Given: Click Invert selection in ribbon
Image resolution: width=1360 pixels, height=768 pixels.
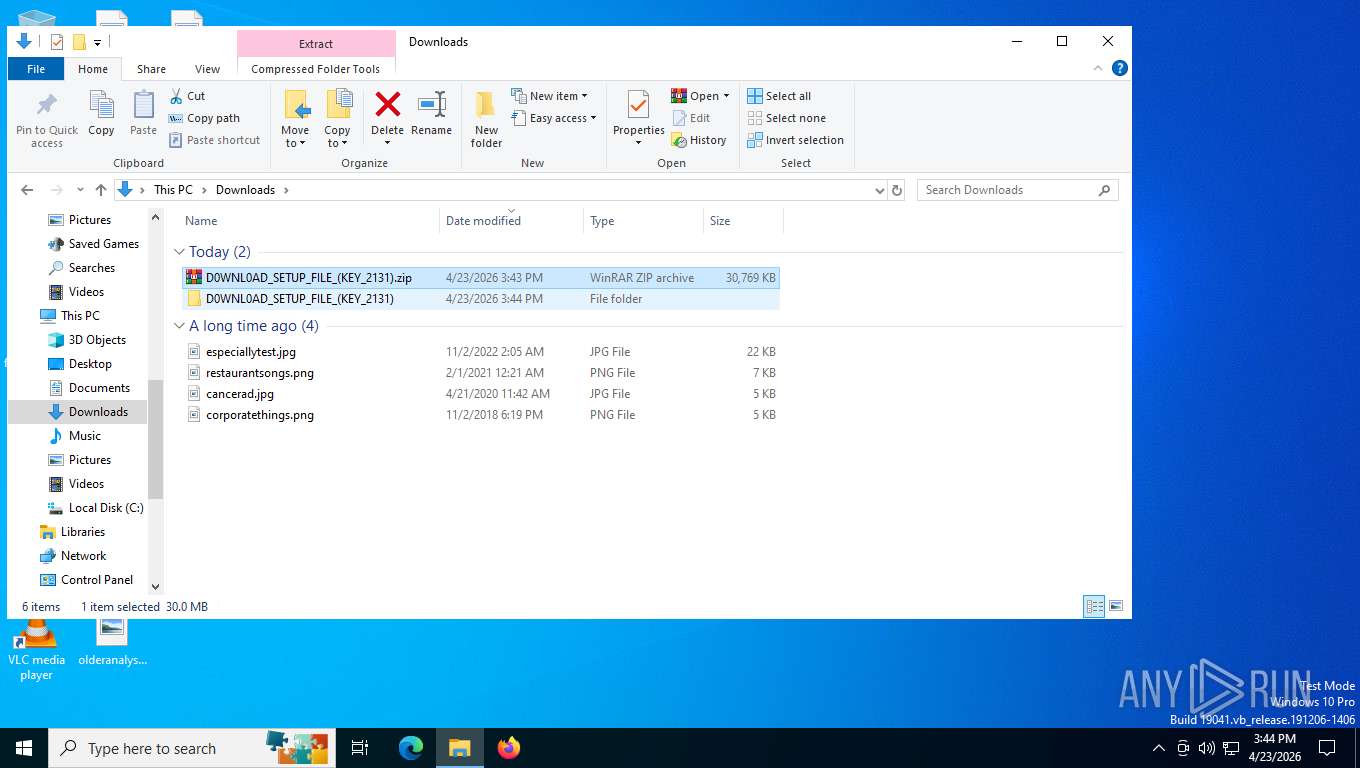Looking at the screenshot, I should click(796, 140).
